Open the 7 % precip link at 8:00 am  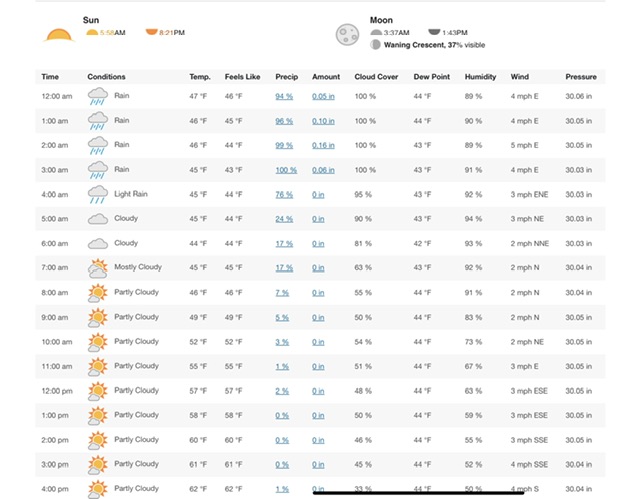coord(282,293)
